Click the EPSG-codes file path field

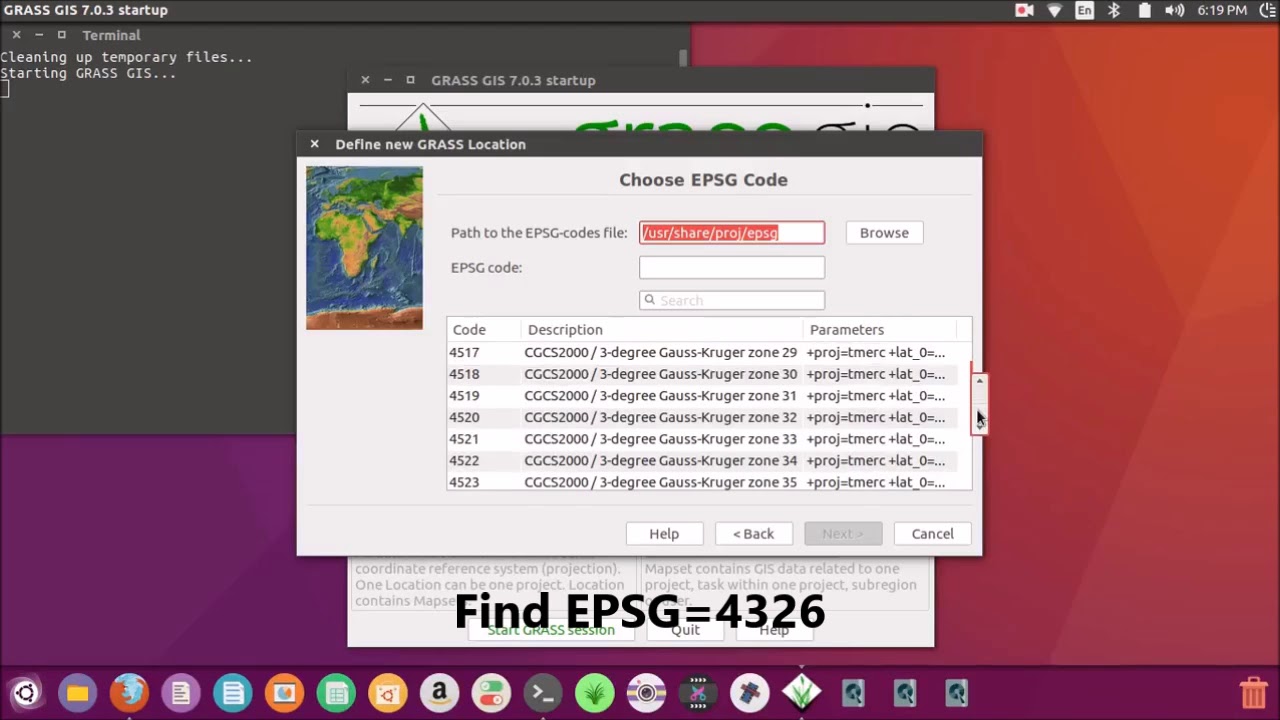click(732, 233)
